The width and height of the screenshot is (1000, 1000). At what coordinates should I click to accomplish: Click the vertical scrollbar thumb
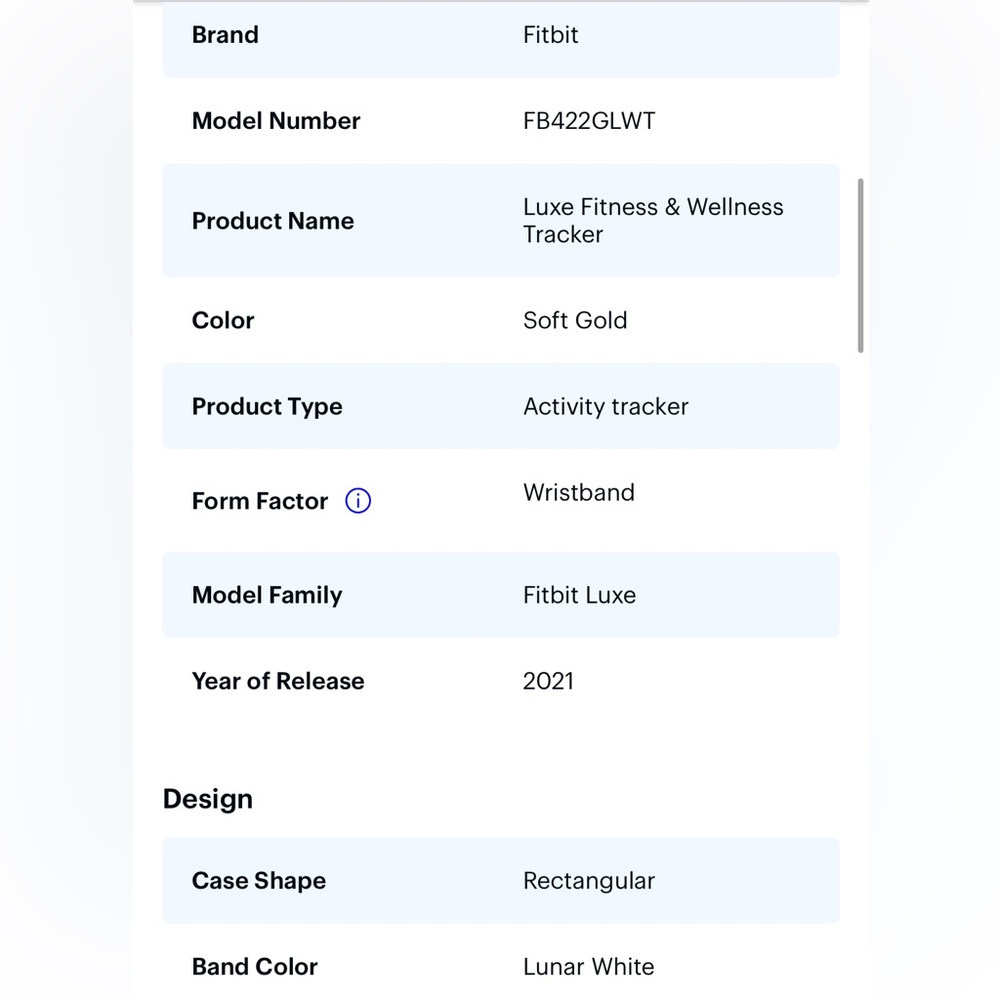click(860, 265)
